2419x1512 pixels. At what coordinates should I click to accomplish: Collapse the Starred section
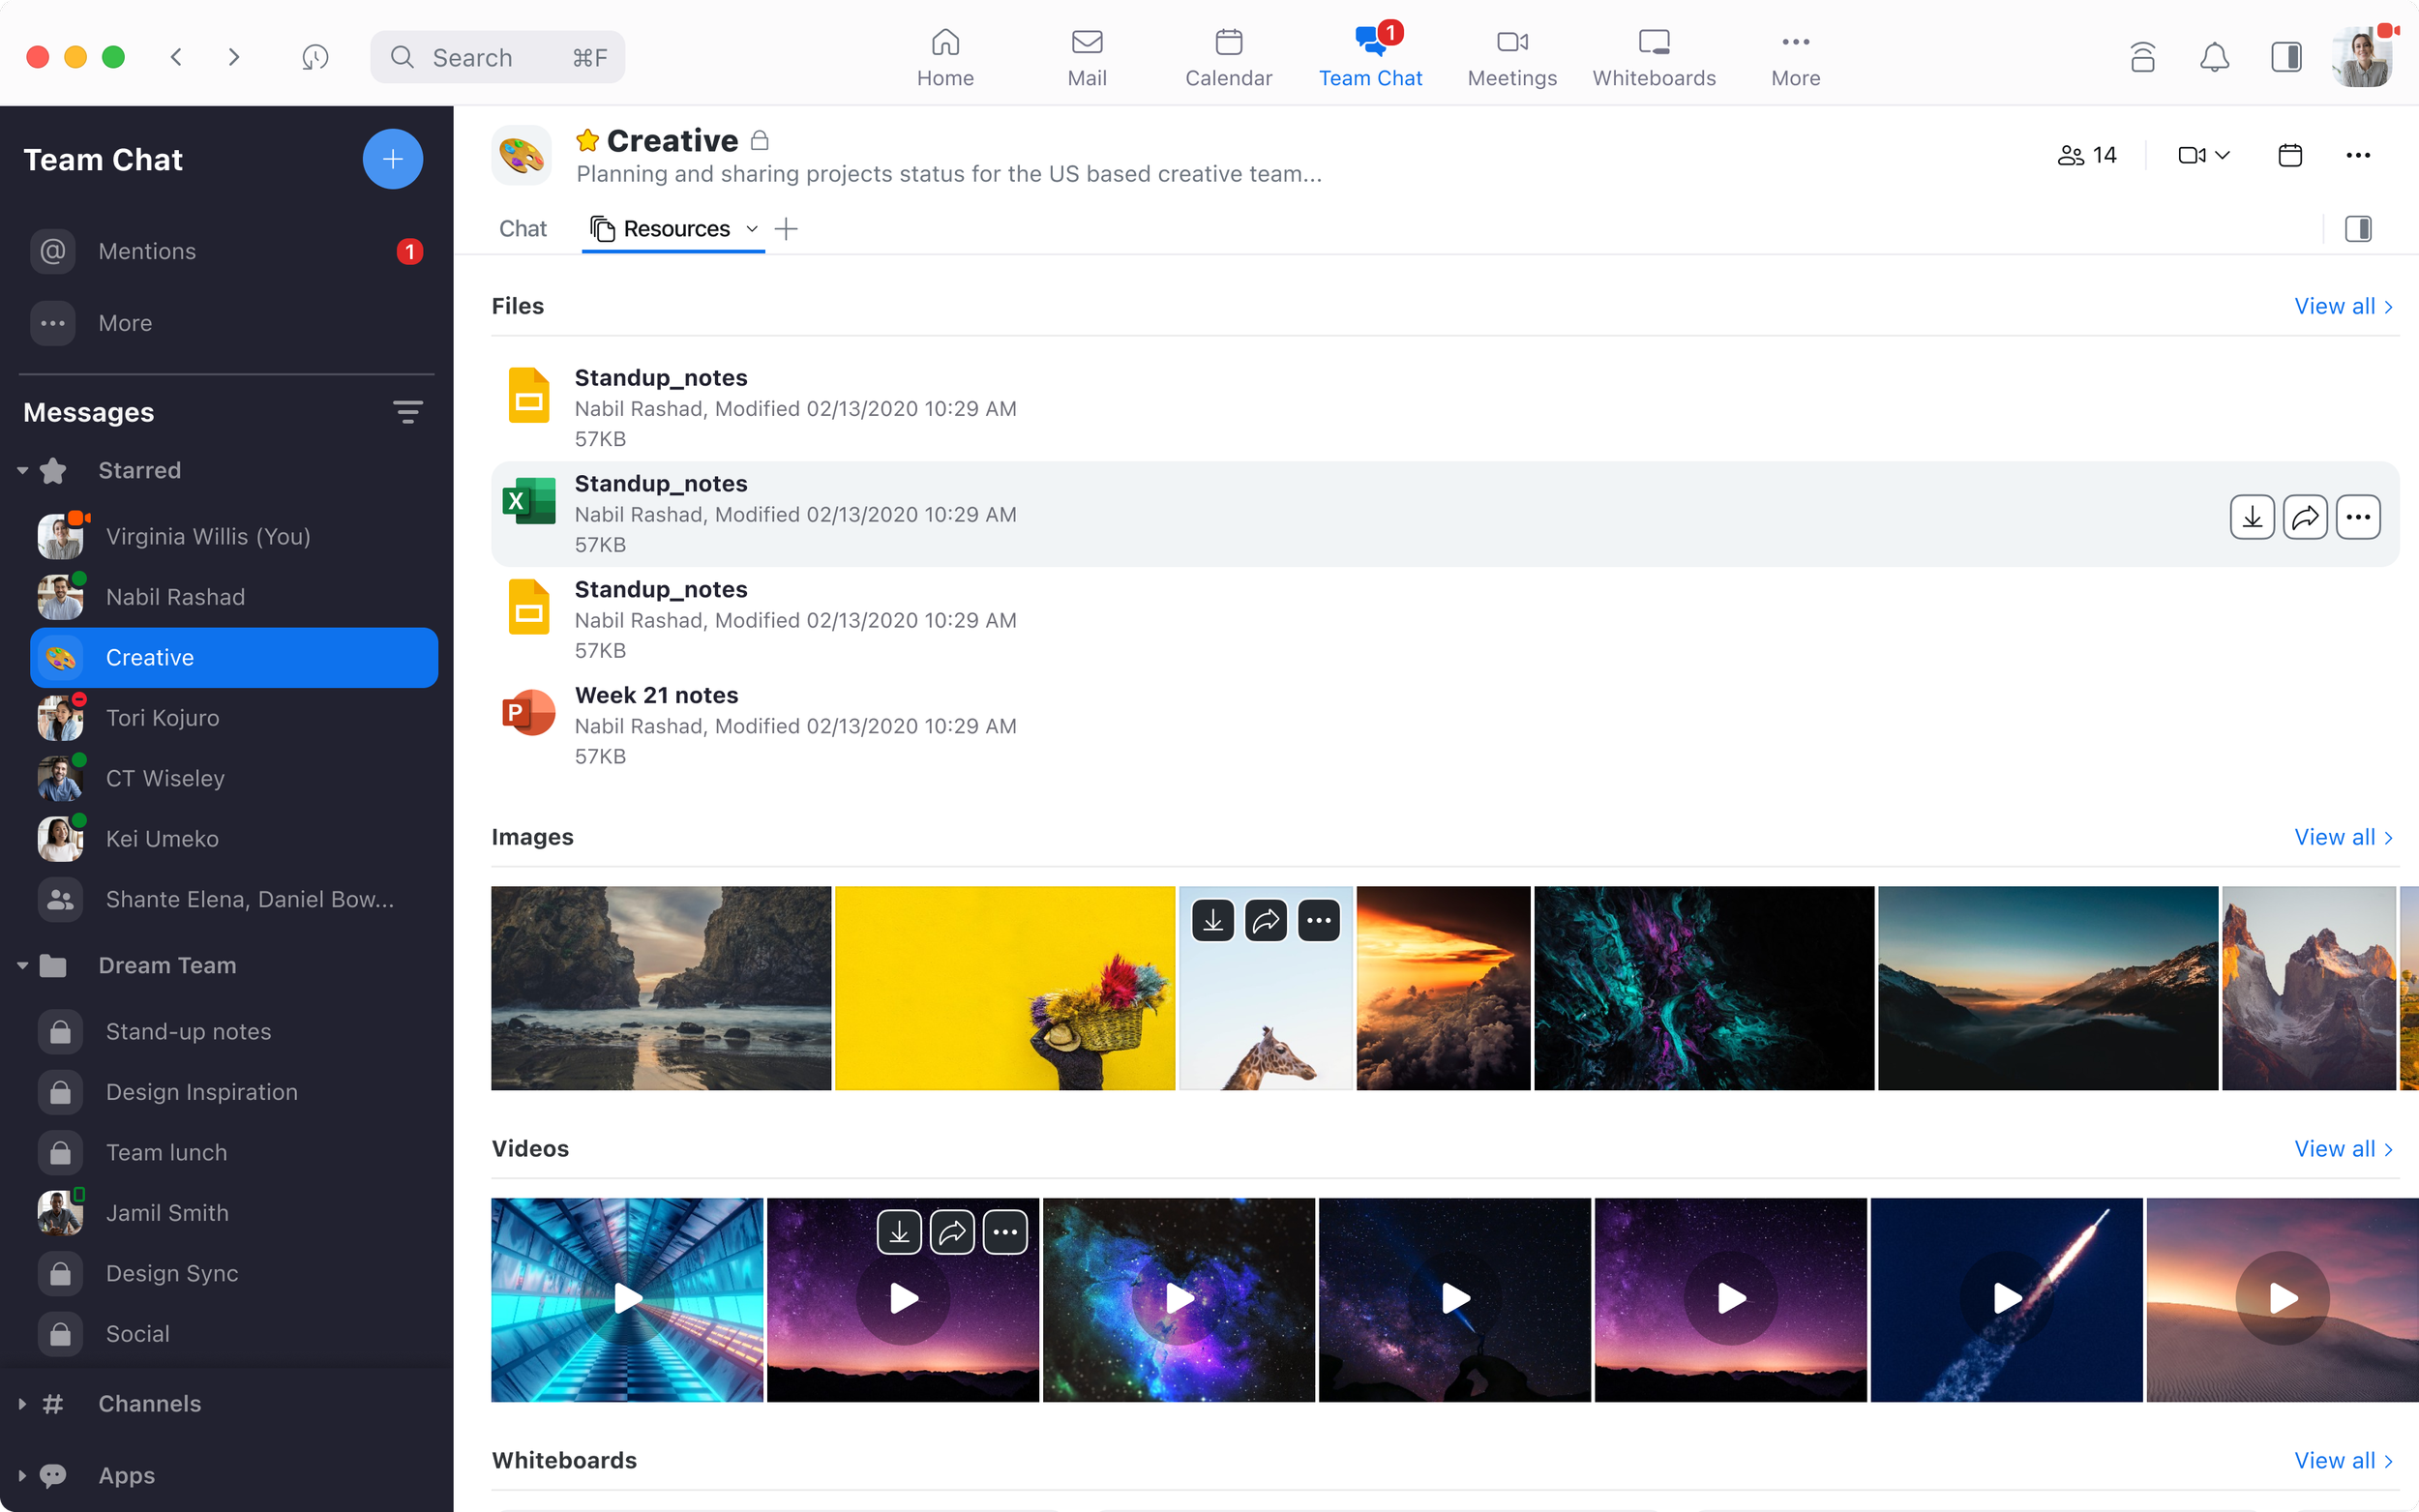click(x=22, y=470)
